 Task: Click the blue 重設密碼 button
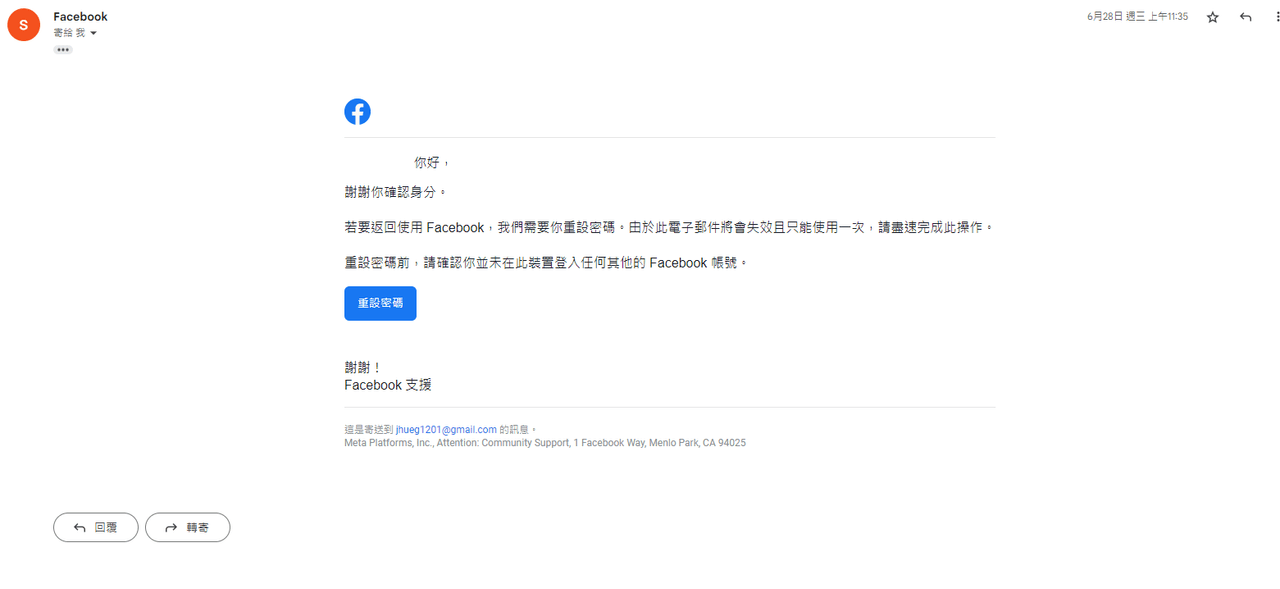[380, 303]
